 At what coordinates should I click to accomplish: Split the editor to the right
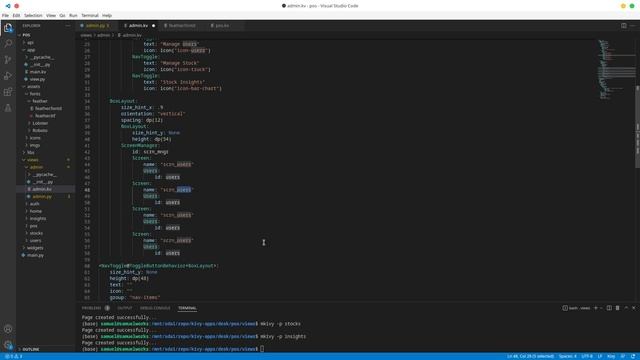tap(624, 26)
